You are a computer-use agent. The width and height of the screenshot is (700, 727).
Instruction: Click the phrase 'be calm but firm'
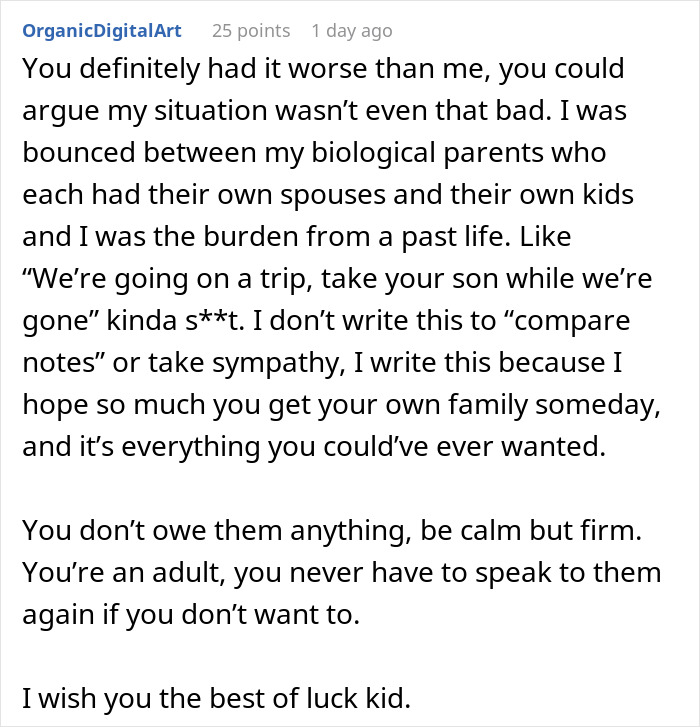531,531
